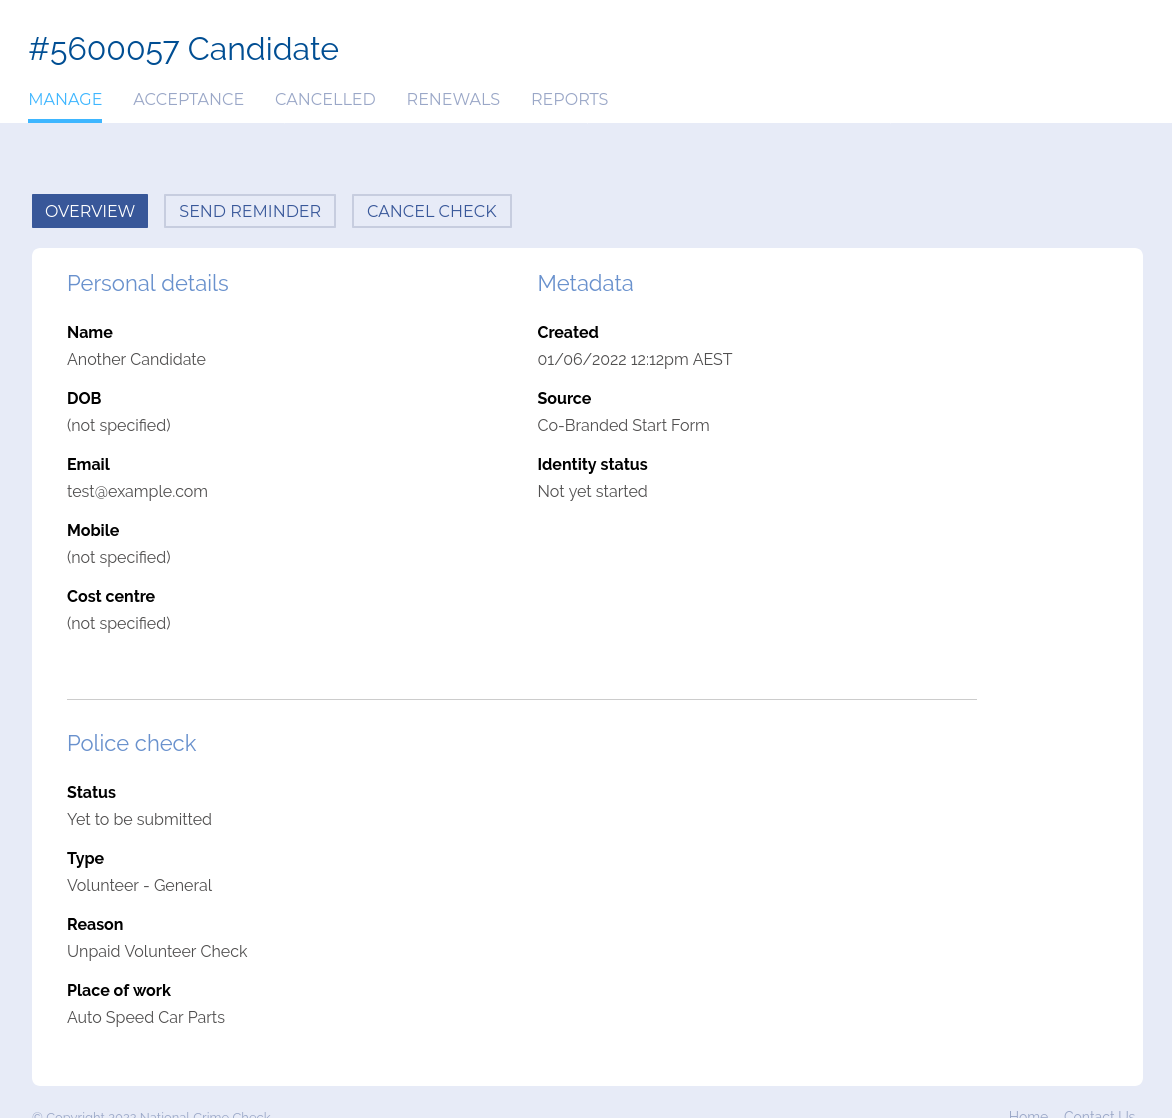
Task: Select the candidate name Another Candidate
Action: point(136,359)
